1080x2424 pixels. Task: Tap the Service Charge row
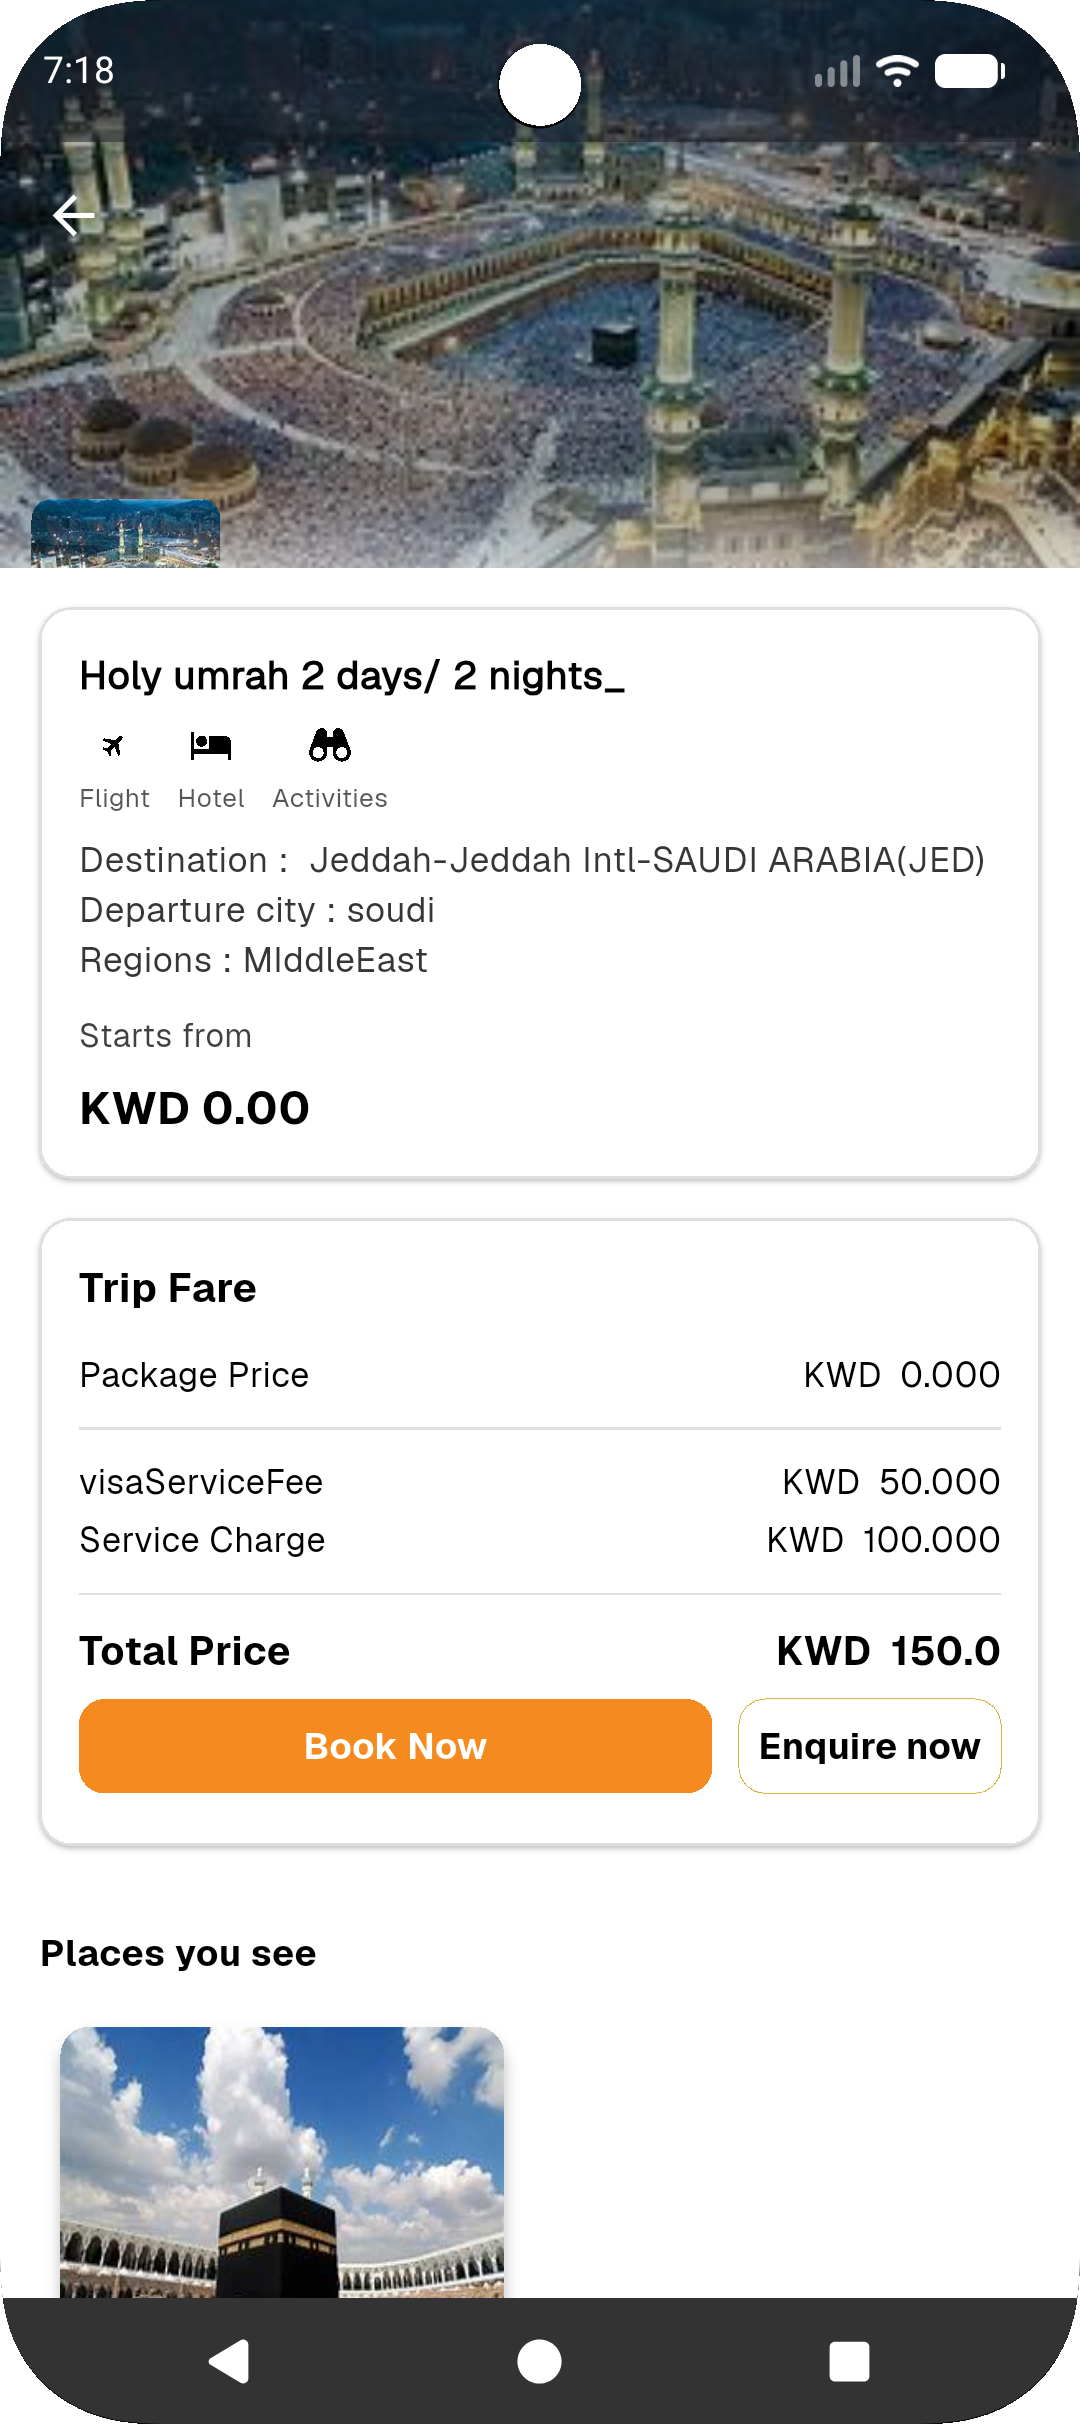540,1540
